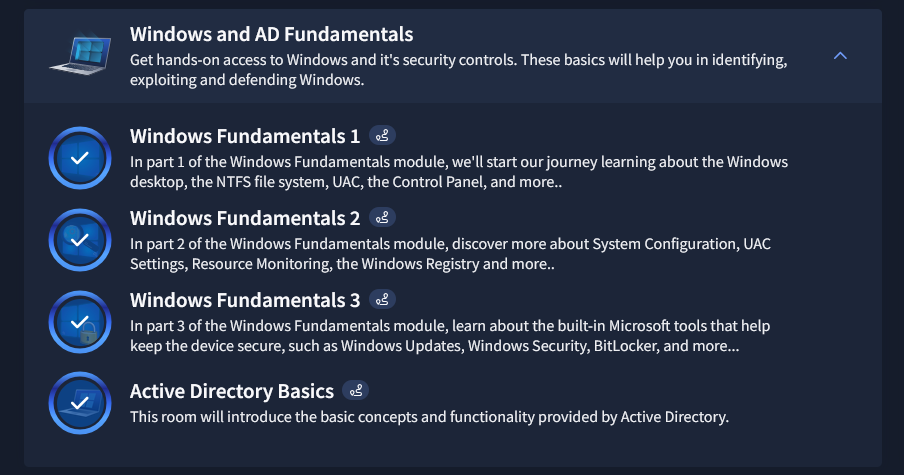
Task: Click the Windows Fundamentals 1 completed checkmark circle
Action: pos(80,158)
